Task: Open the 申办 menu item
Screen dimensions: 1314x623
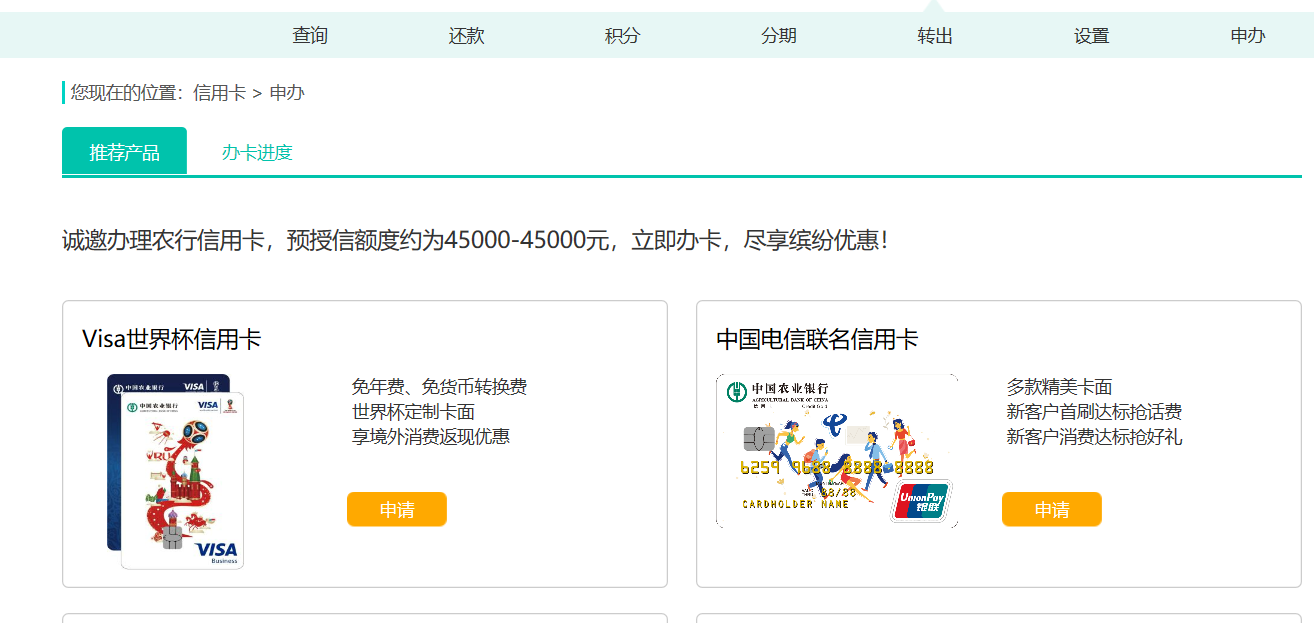Action: (1248, 36)
